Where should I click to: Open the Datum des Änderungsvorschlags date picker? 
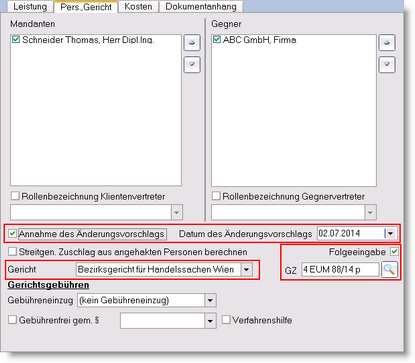pos(390,233)
